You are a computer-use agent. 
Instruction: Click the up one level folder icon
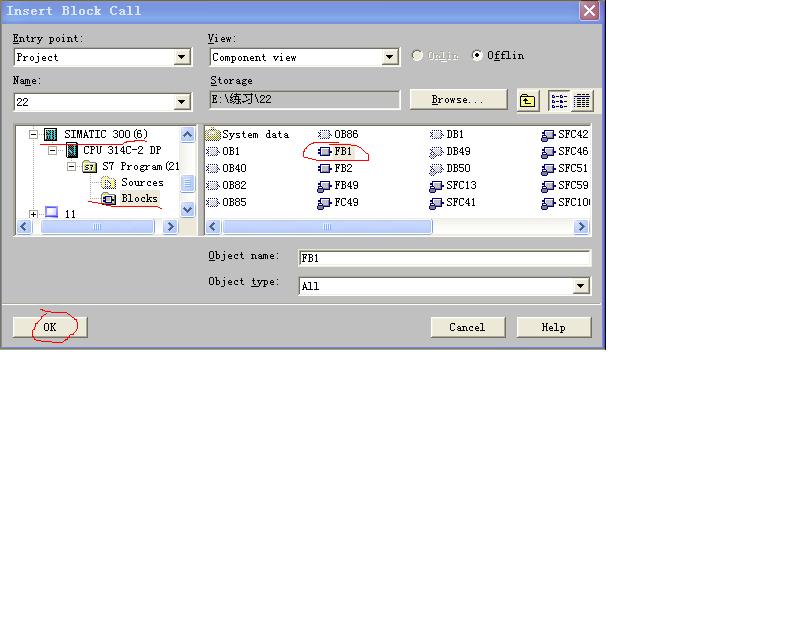coord(527,101)
